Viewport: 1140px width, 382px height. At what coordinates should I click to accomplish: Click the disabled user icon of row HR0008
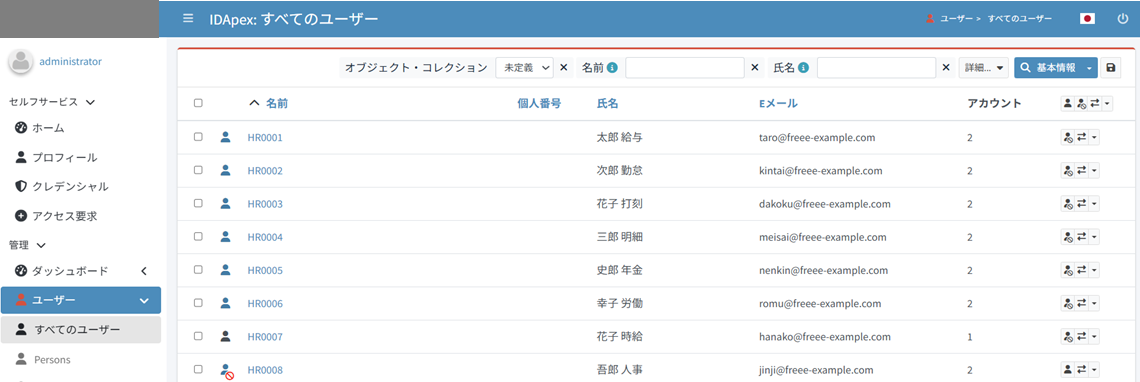point(227,370)
